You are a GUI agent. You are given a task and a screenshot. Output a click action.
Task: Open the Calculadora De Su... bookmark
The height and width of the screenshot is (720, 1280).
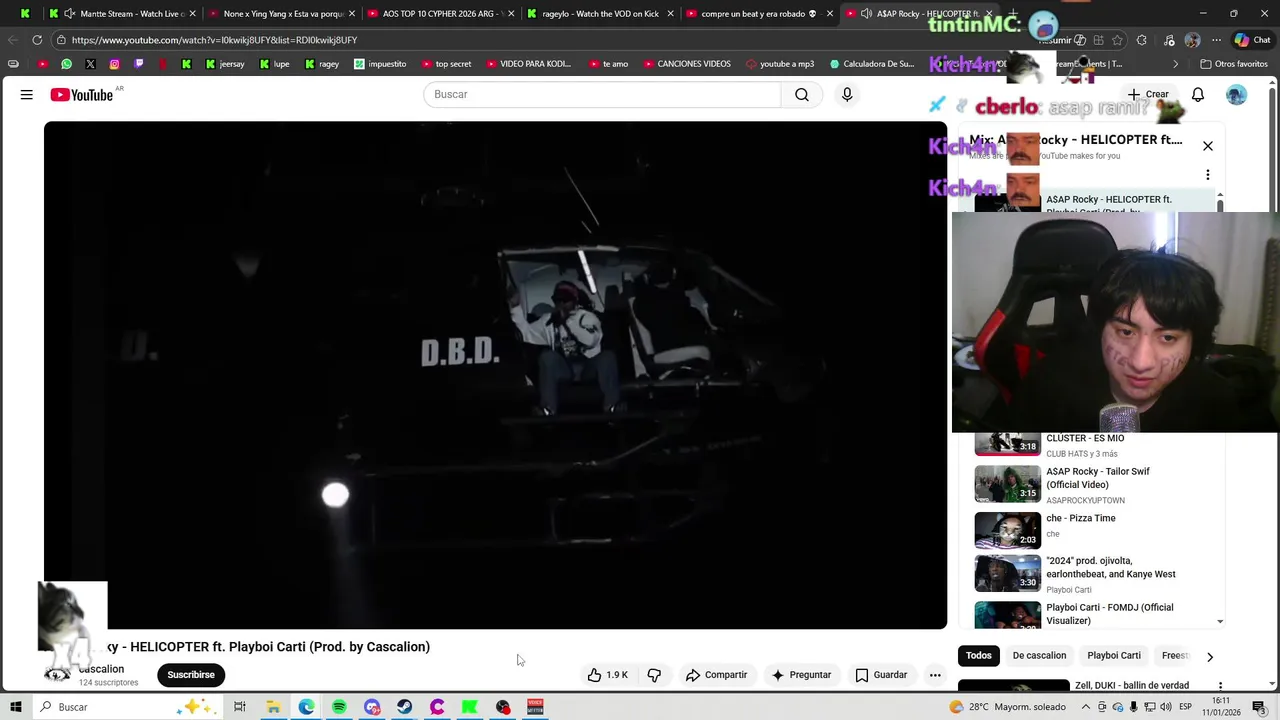871,64
